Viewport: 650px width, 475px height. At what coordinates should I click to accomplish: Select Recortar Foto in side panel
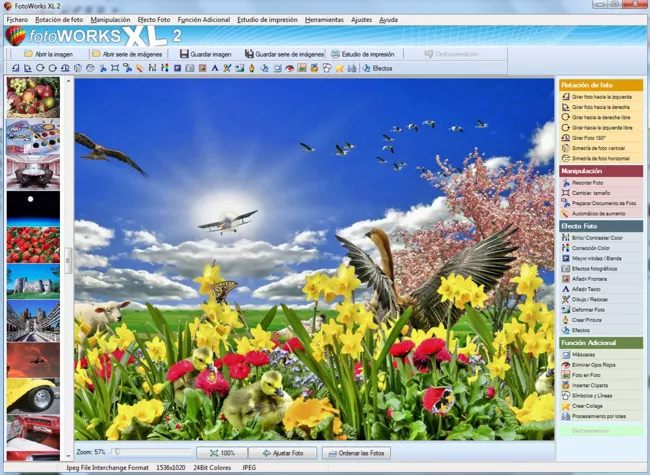point(601,182)
